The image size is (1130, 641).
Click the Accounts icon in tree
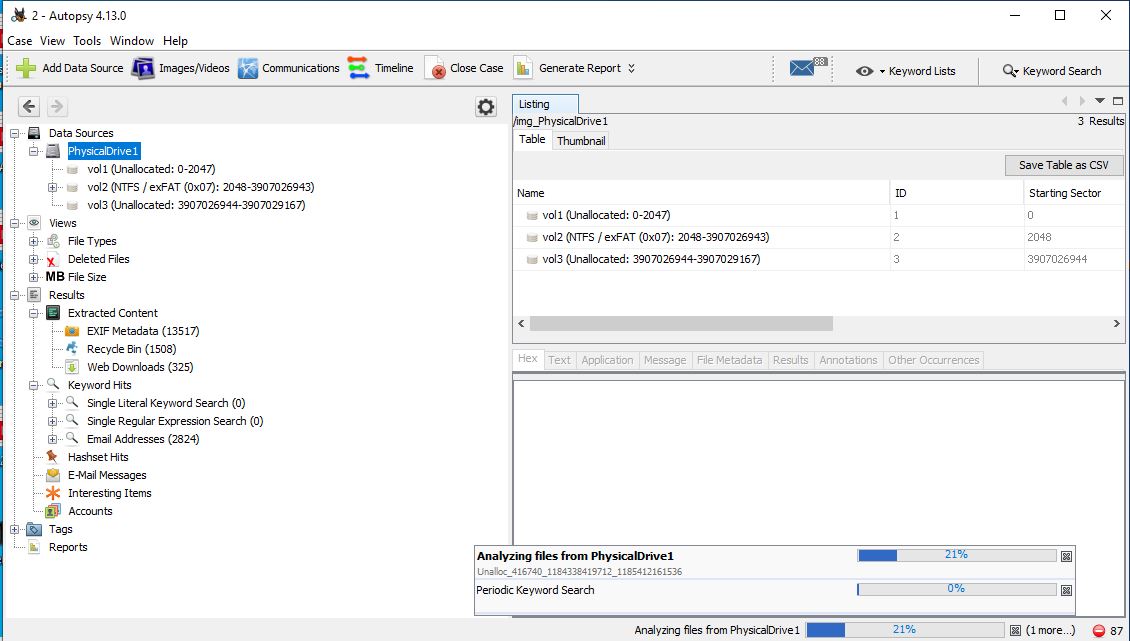53,511
